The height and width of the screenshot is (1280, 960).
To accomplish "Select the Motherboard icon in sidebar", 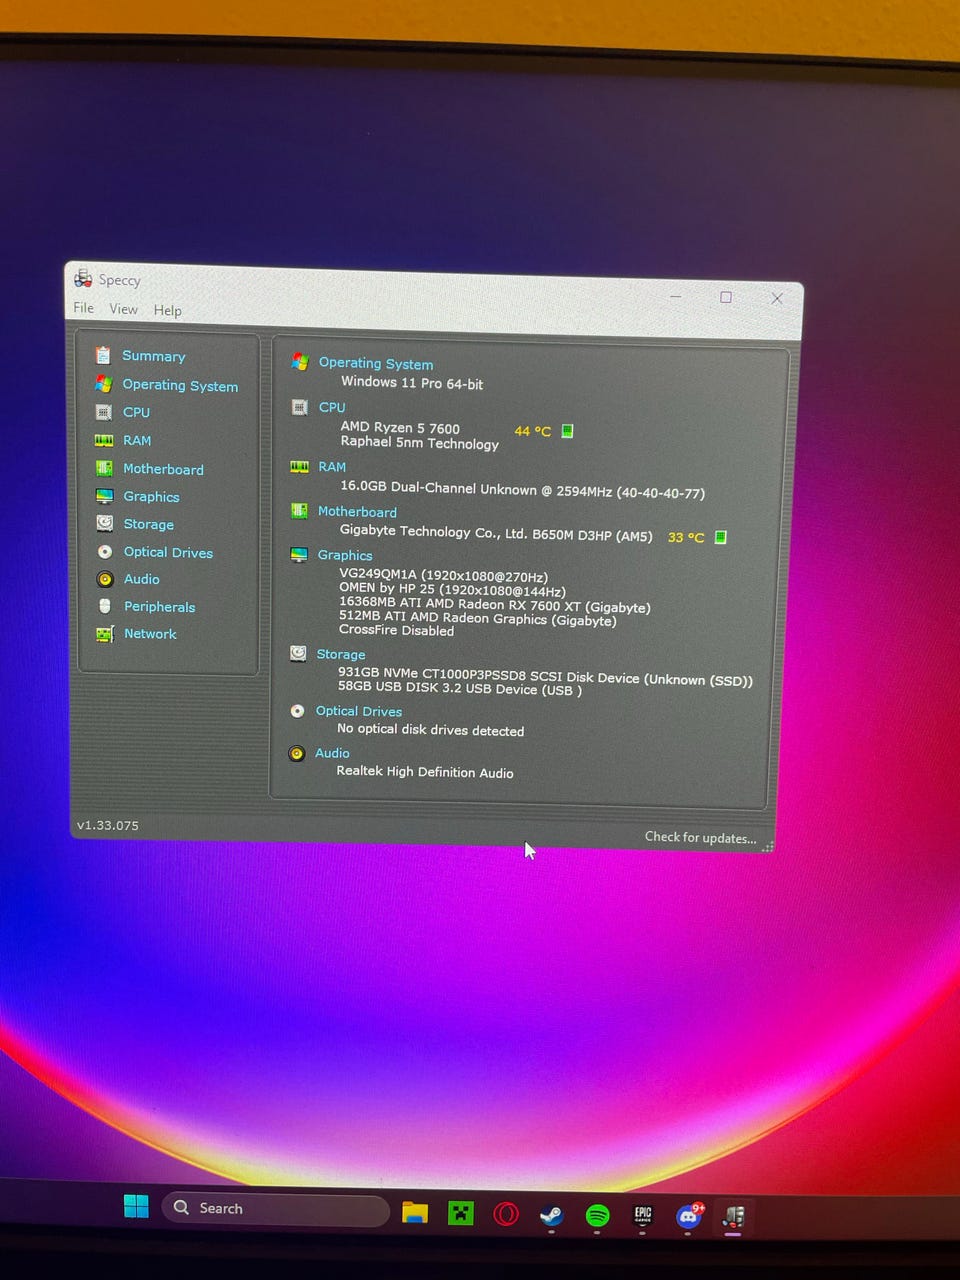I will [104, 468].
